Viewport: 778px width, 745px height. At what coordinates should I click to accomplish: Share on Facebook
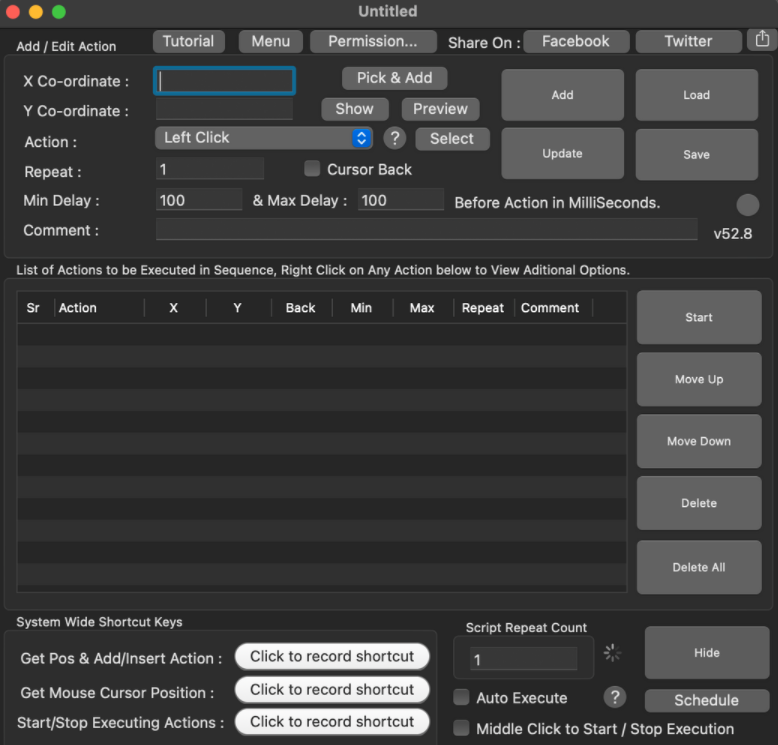[x=575, y=41]
